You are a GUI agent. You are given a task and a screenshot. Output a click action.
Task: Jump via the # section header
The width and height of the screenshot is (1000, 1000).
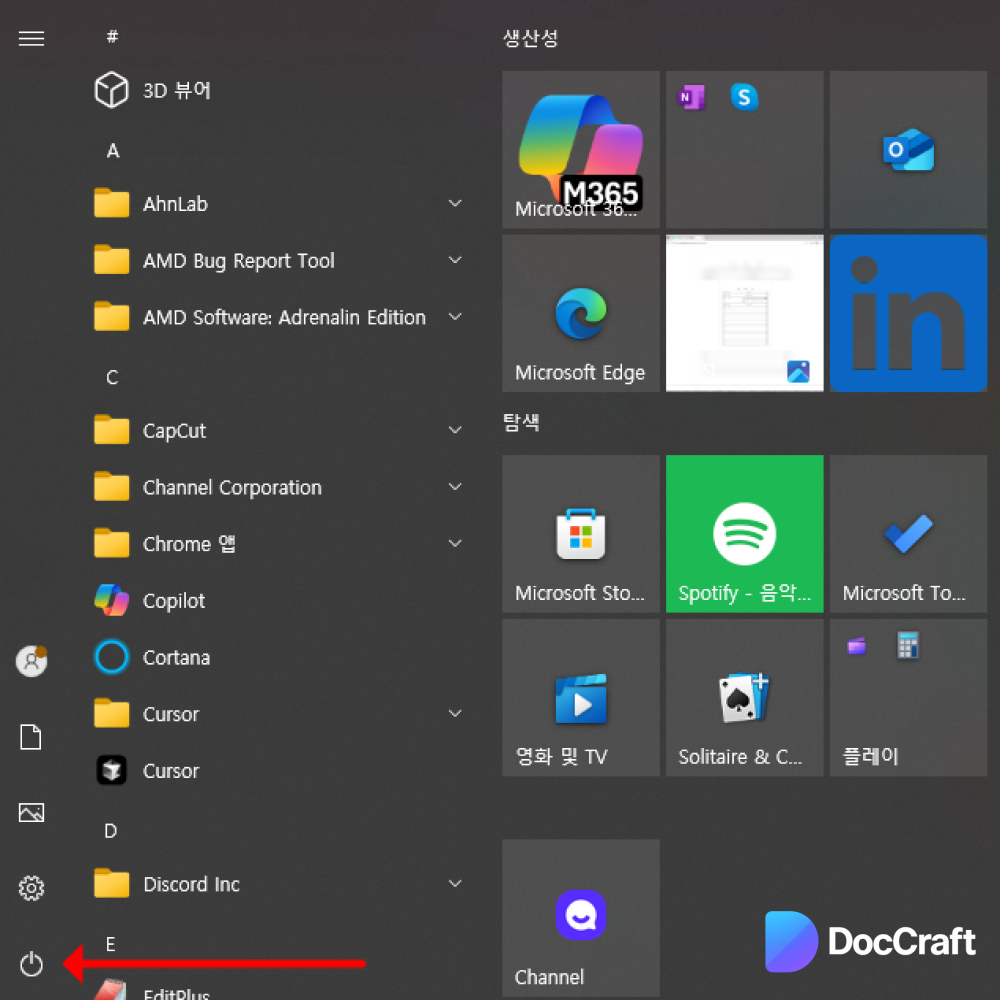[x=112, y=36]
